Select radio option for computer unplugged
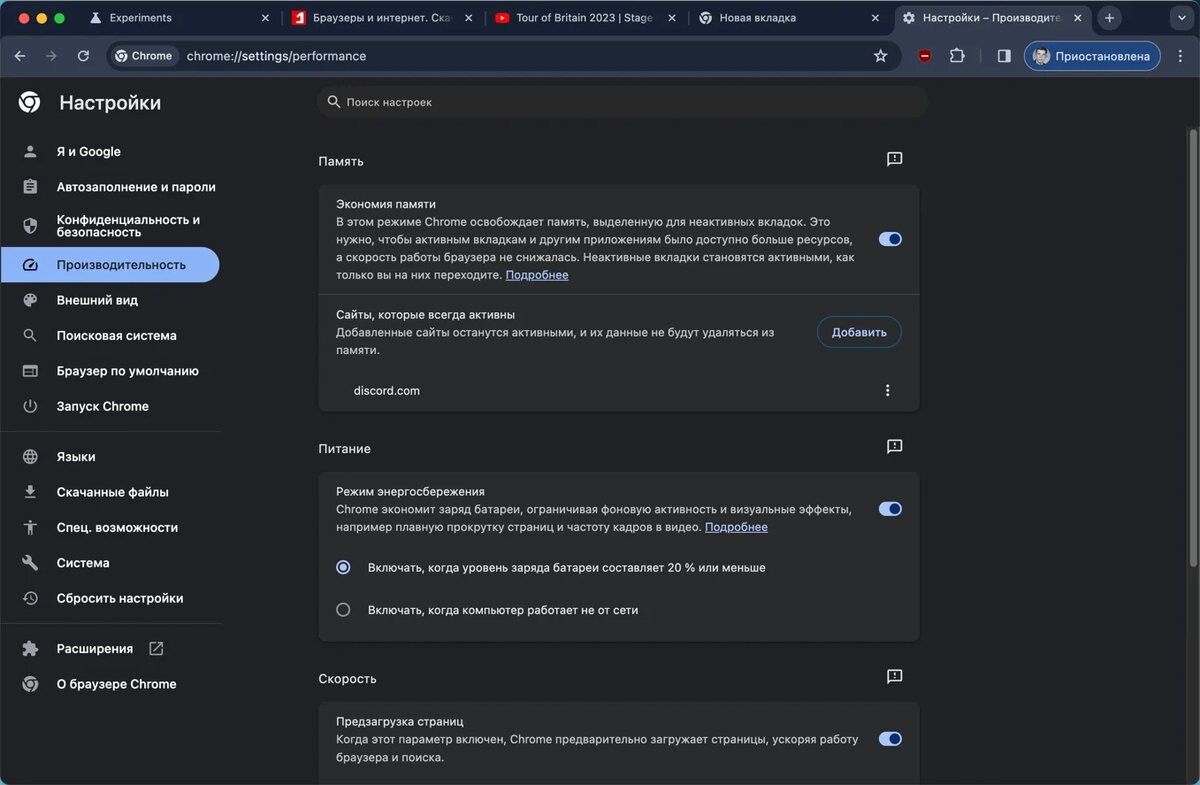 [343, 609]
